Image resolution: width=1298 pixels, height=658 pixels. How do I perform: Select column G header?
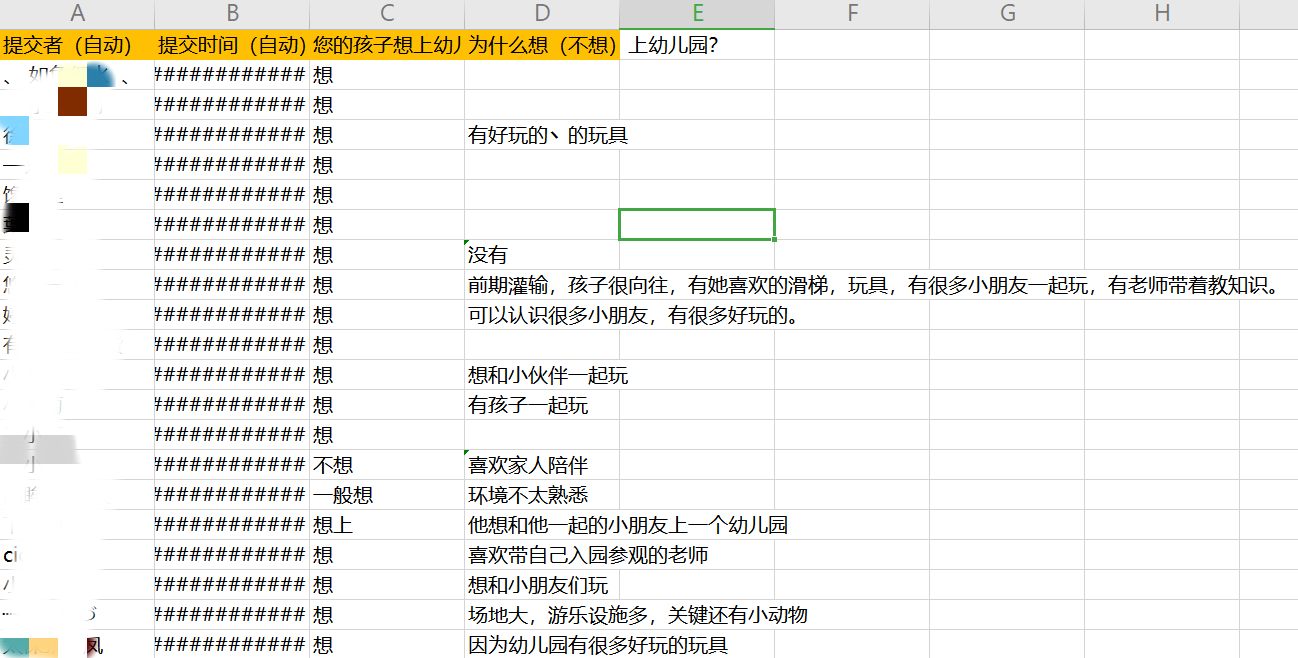(x=1007, y=14)
